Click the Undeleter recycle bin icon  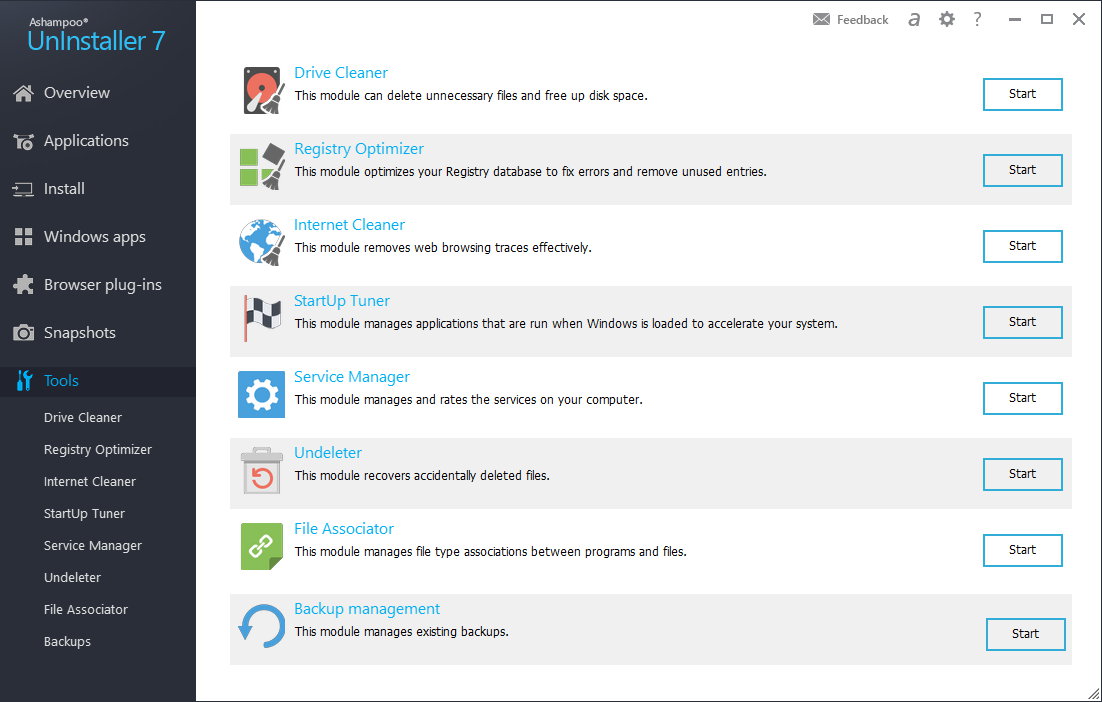(261, 470)
